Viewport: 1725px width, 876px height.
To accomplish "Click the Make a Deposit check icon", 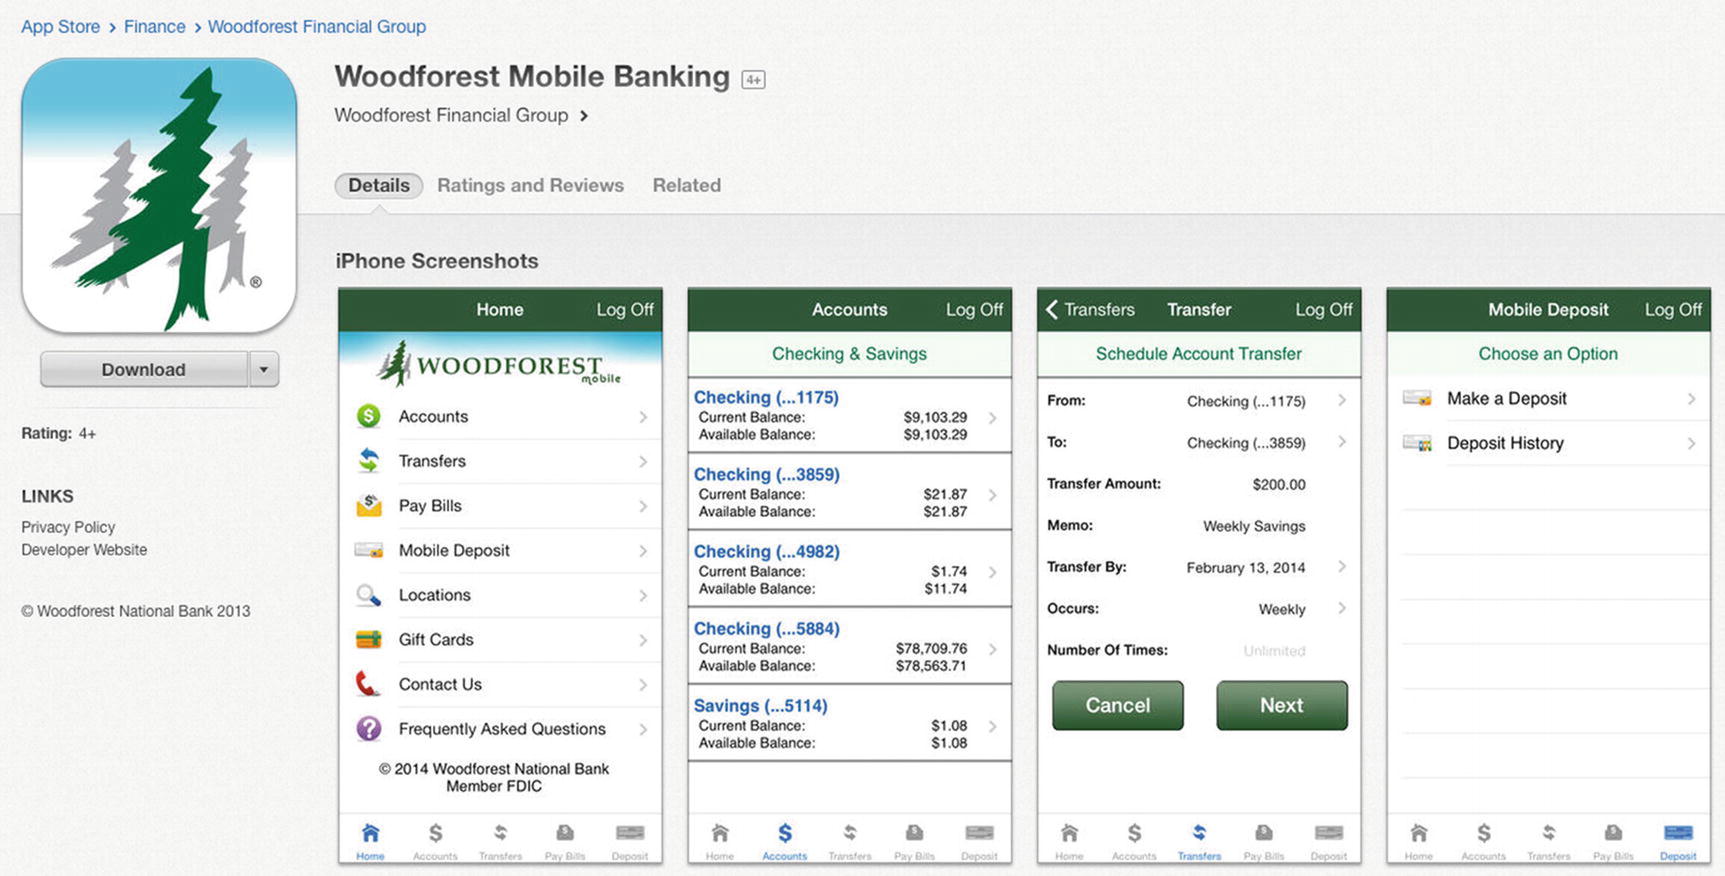I will coord(1418,398).
